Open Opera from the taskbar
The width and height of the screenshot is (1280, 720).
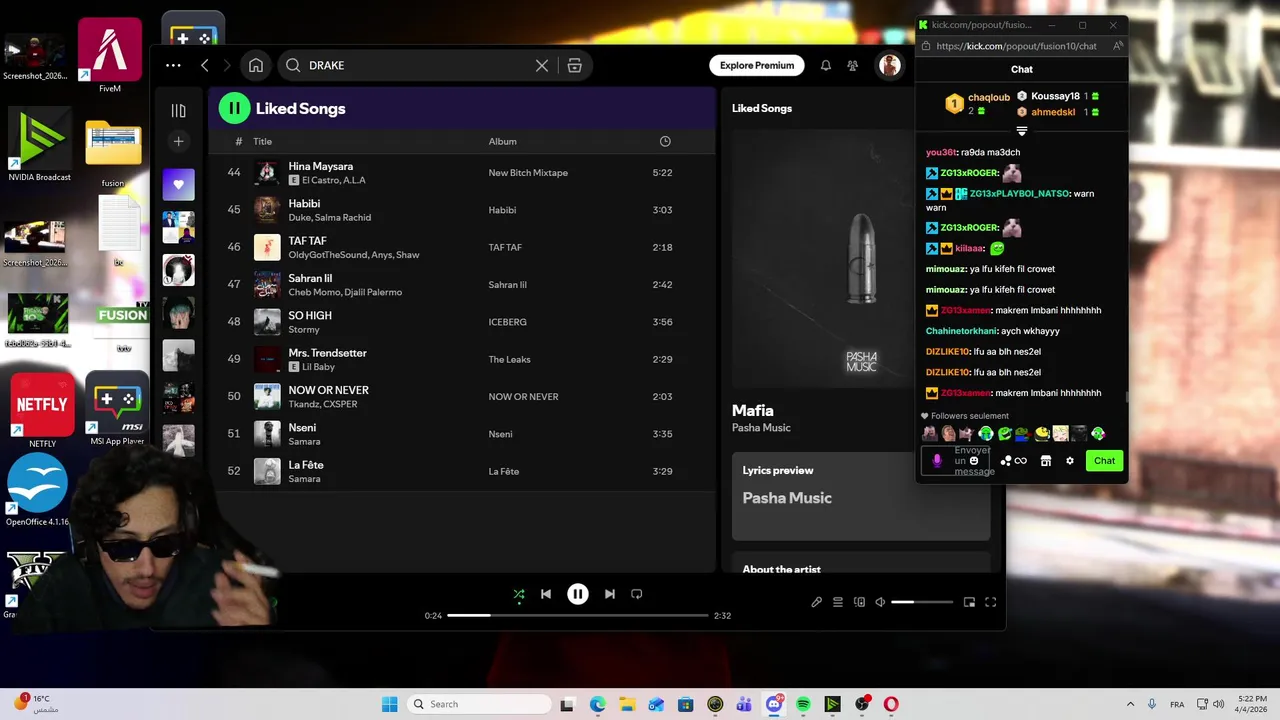click(891, 704)
